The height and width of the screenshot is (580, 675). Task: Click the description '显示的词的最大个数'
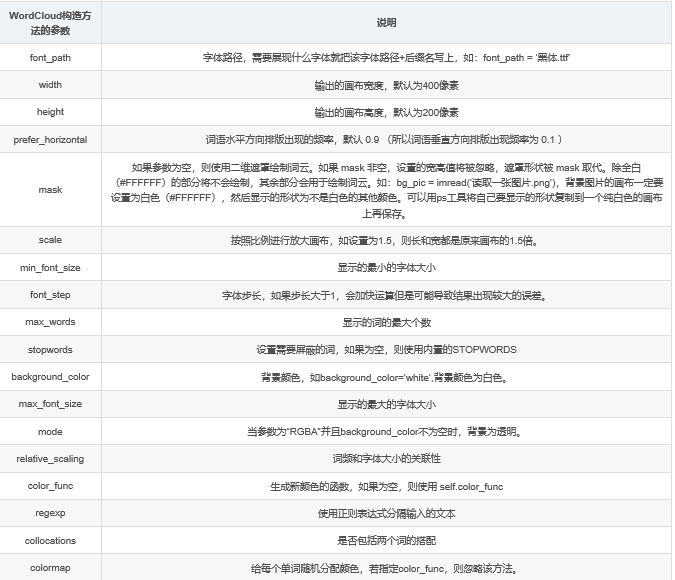[386, 323]
